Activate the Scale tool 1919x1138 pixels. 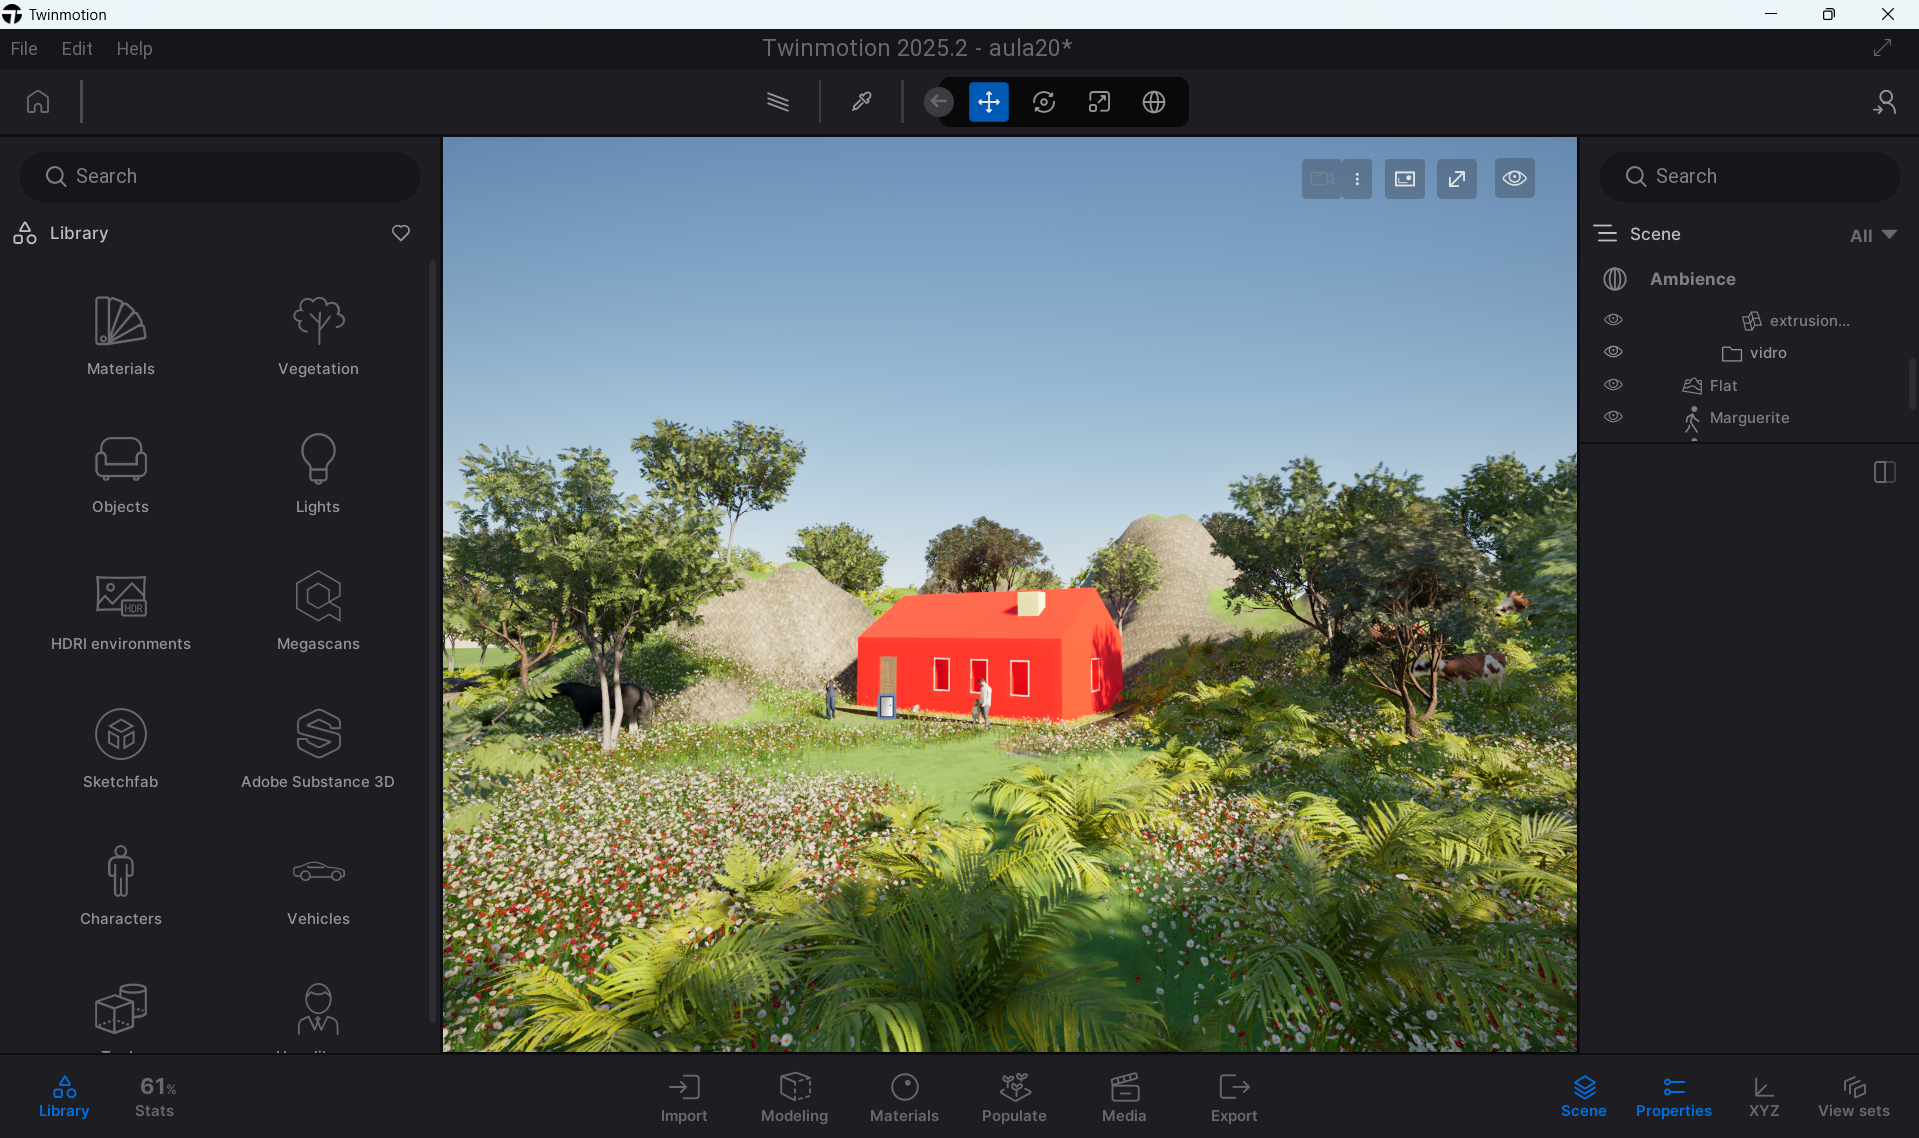click(1098, 101)
